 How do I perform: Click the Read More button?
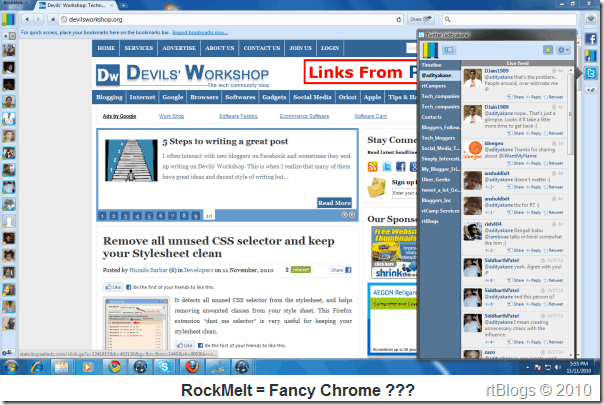point(334,203)
